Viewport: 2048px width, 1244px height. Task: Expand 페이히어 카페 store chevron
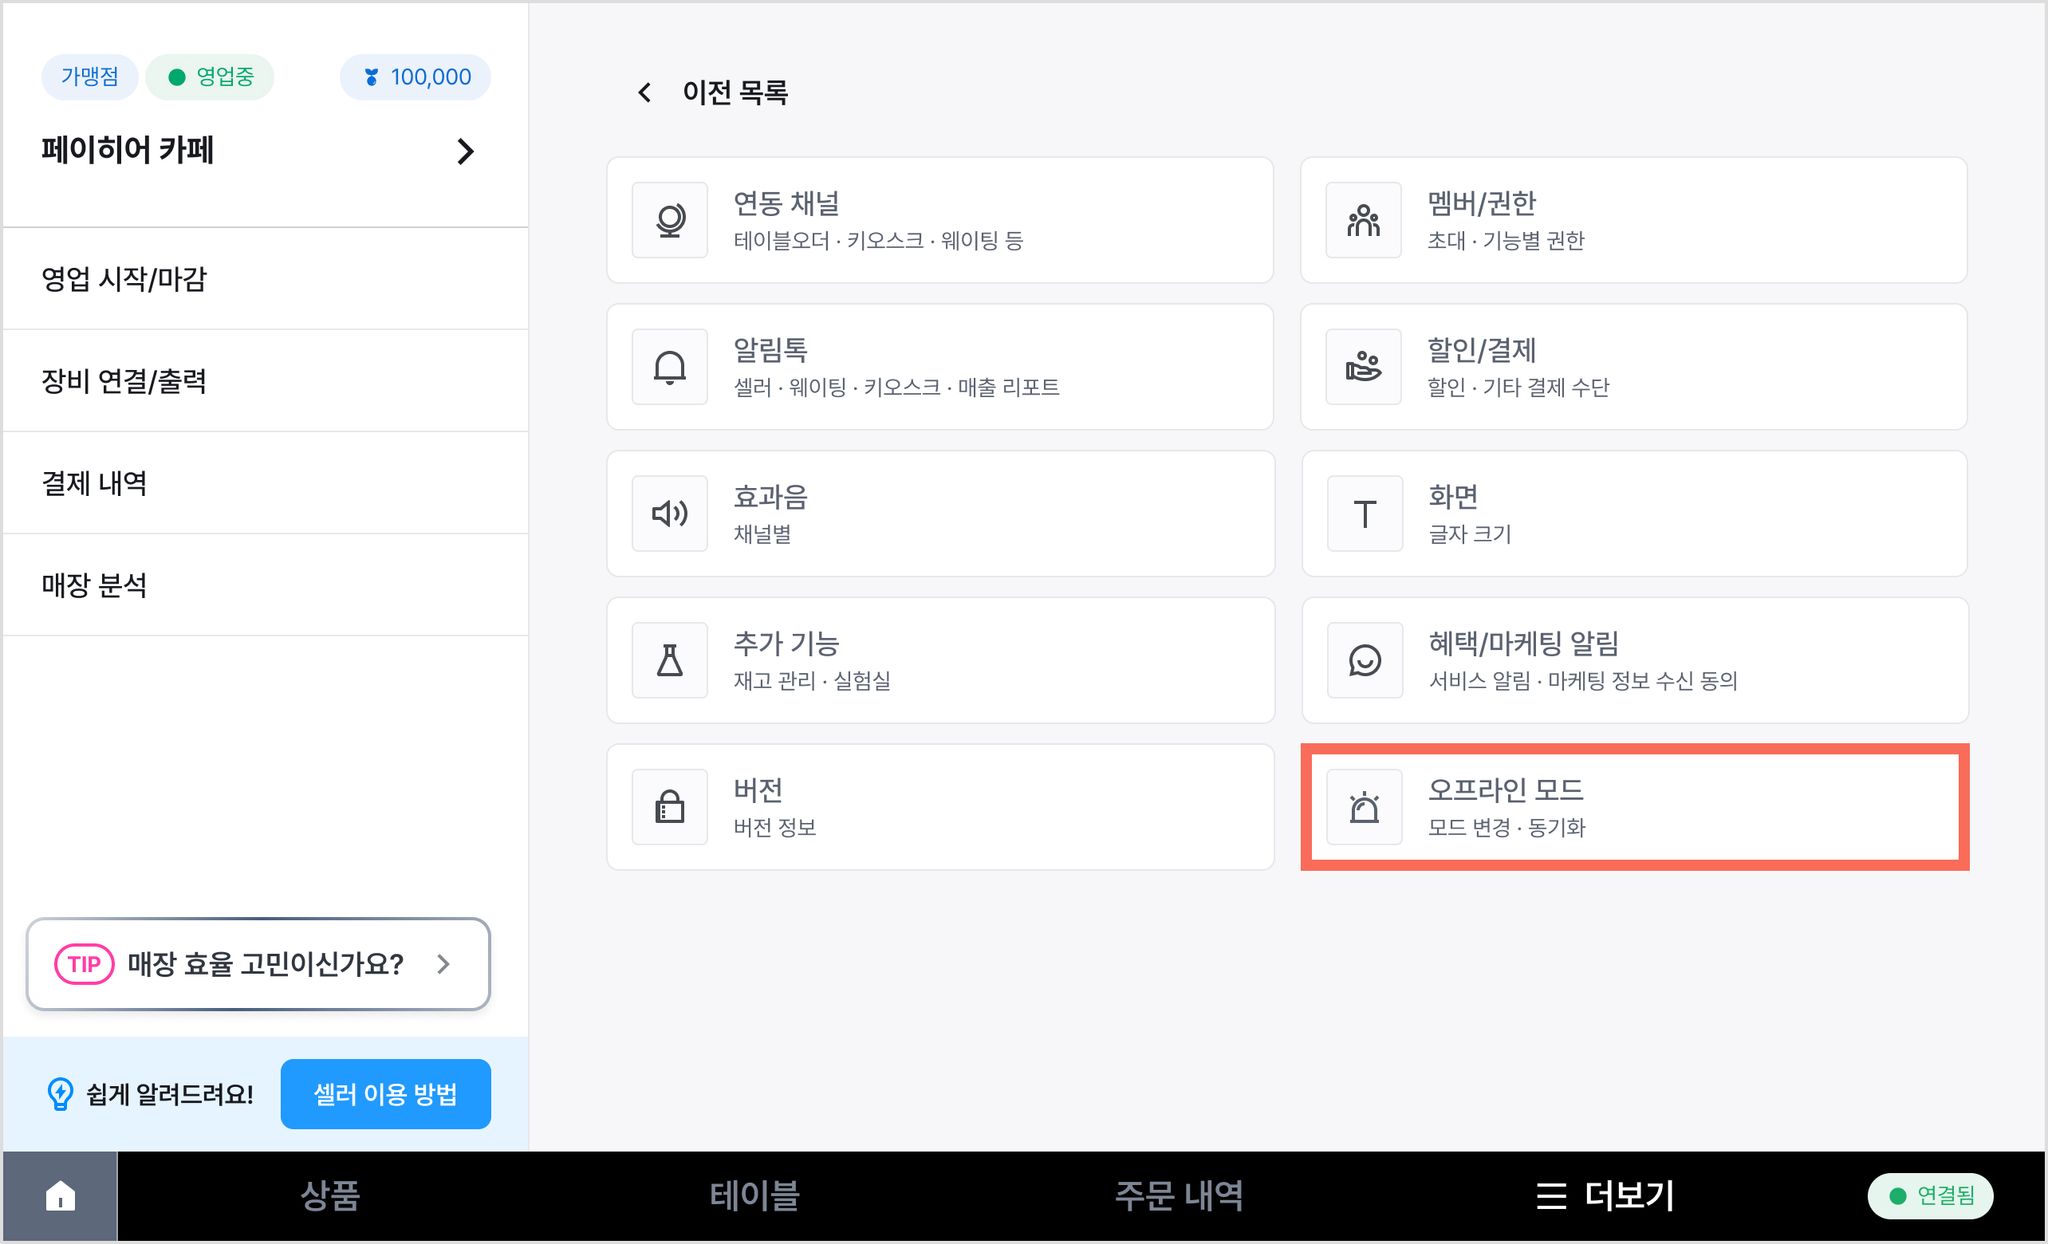(x=465, y=152)
